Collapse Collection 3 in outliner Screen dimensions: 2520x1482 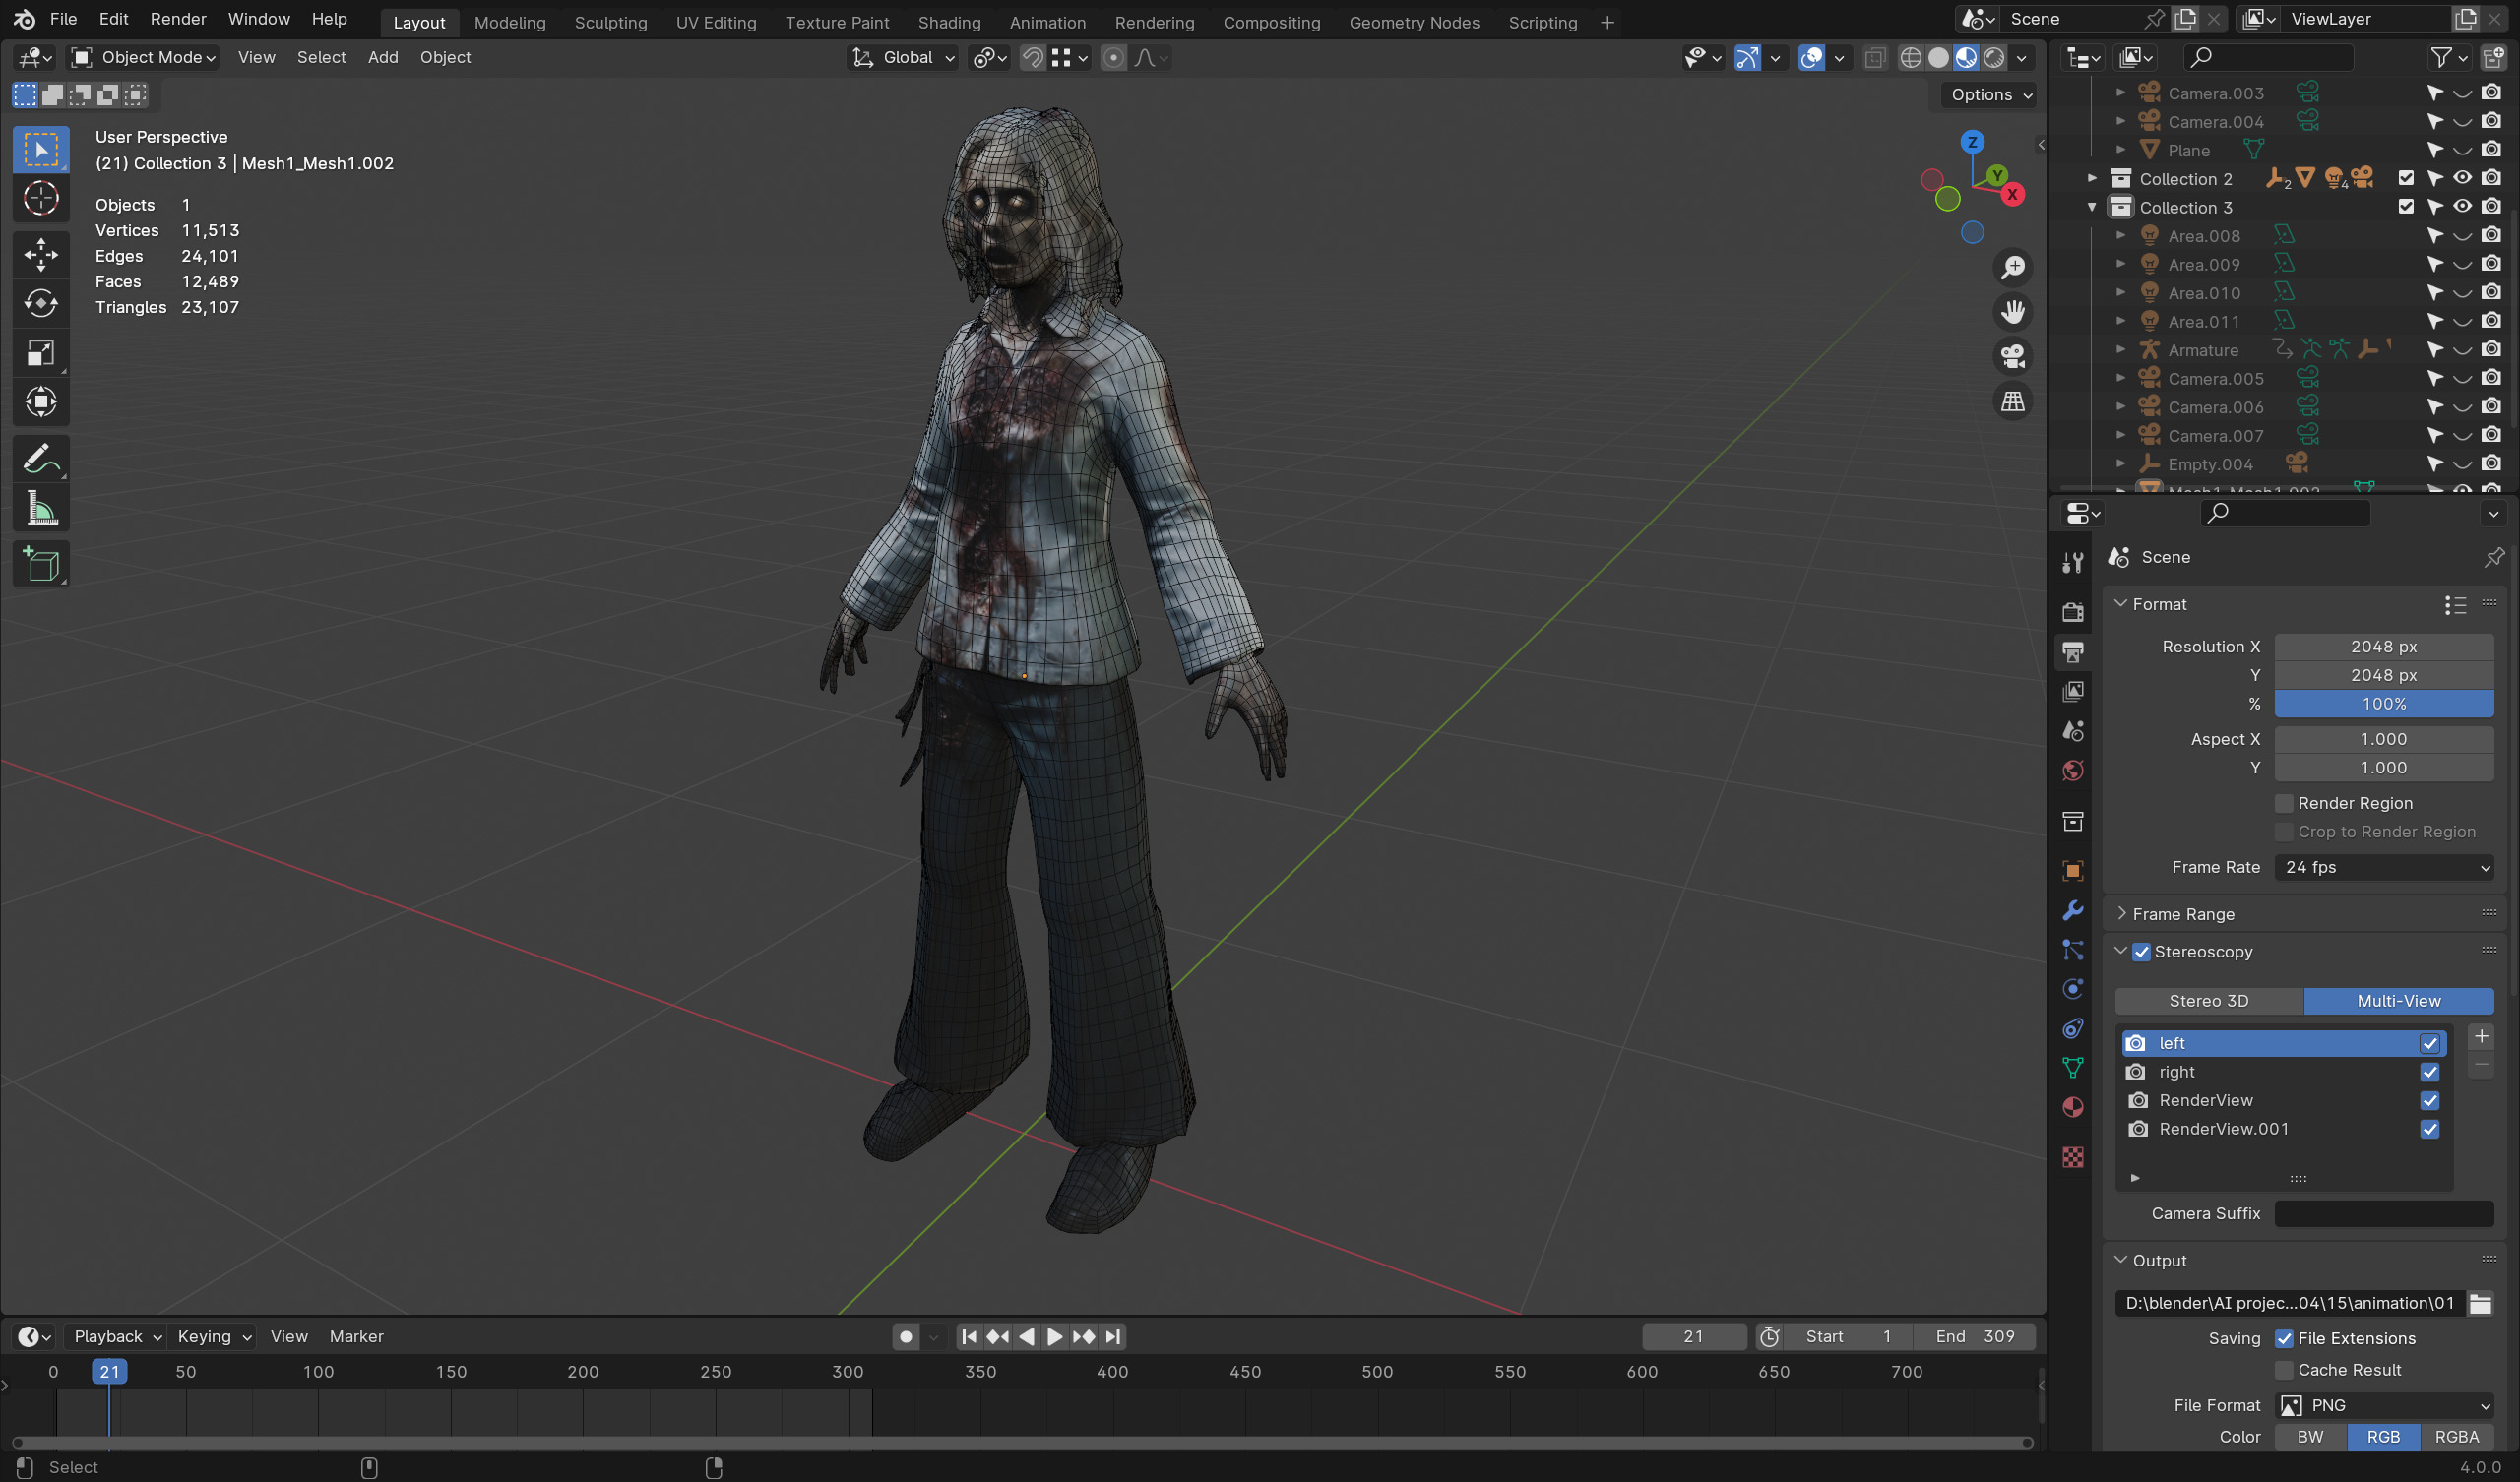(2092, 207)
